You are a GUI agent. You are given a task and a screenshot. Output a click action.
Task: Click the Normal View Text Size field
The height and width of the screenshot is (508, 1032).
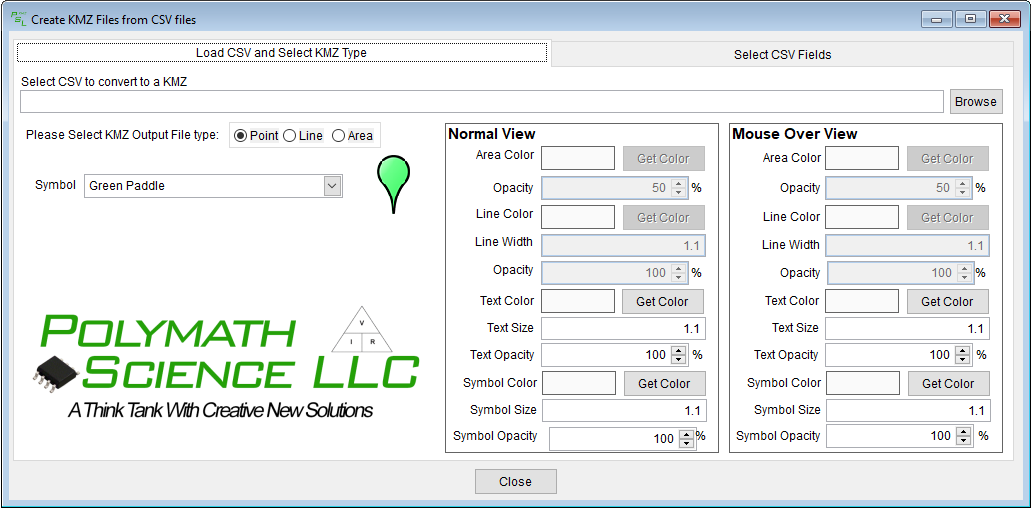624,328
